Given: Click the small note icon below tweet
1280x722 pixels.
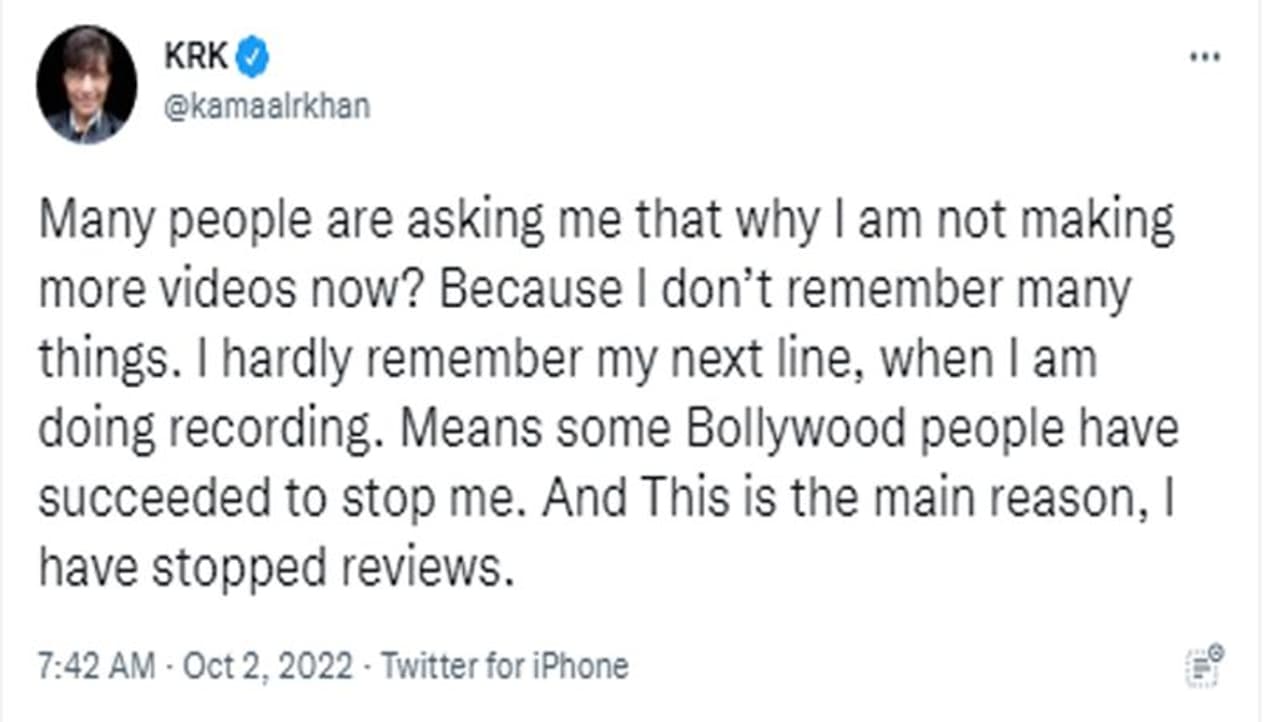Looking at the screenshot, I should point(1204,665).
